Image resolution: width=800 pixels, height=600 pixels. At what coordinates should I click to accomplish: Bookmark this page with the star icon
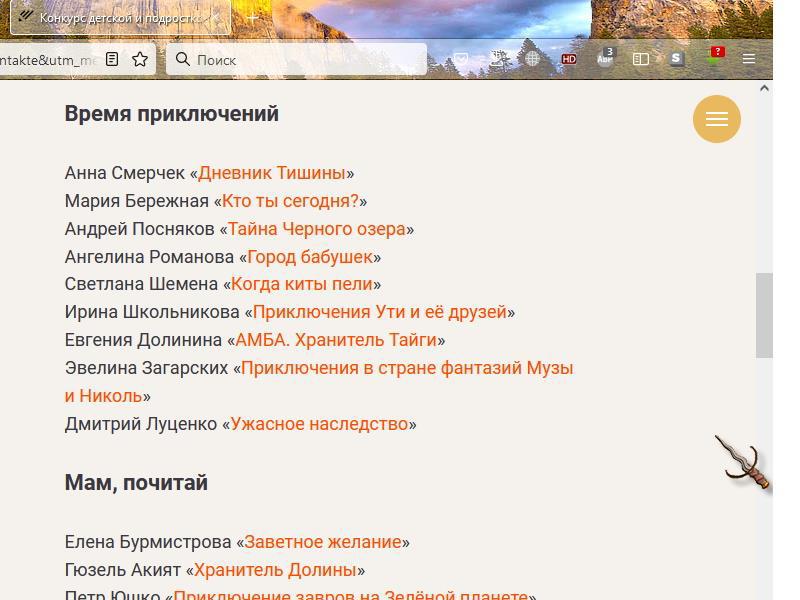click(140, 59)
